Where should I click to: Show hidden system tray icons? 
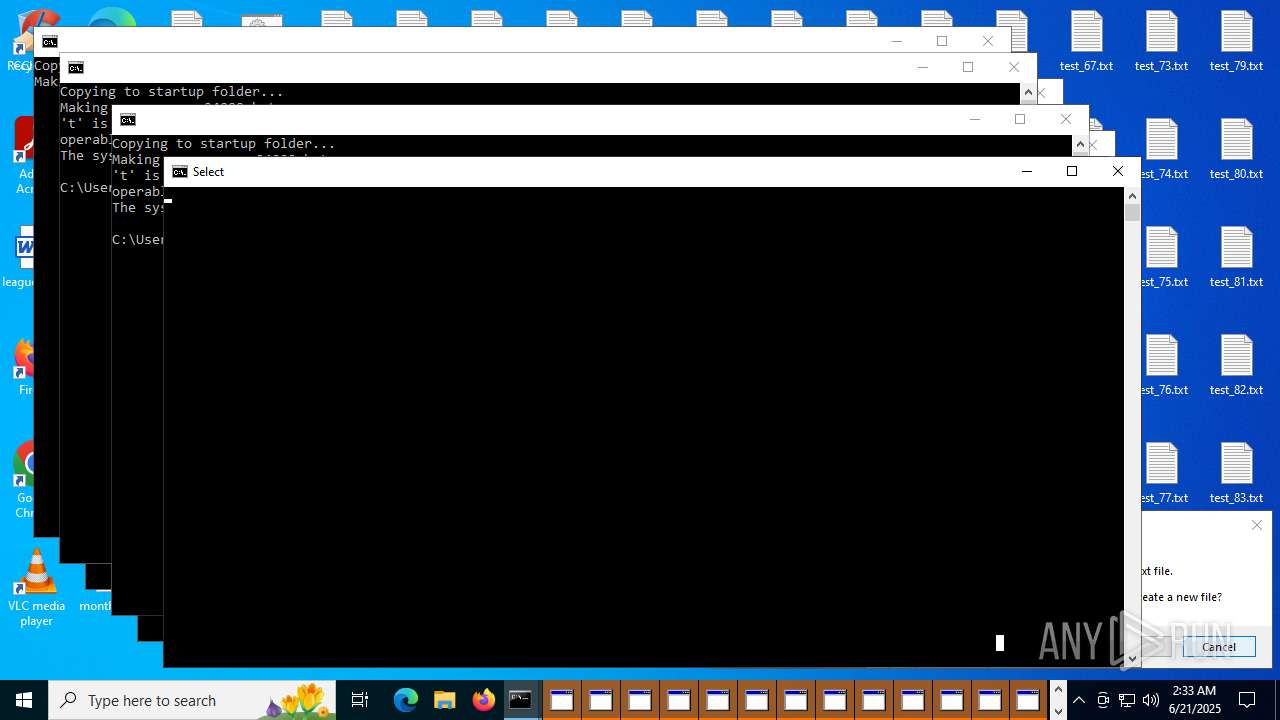1079,700
